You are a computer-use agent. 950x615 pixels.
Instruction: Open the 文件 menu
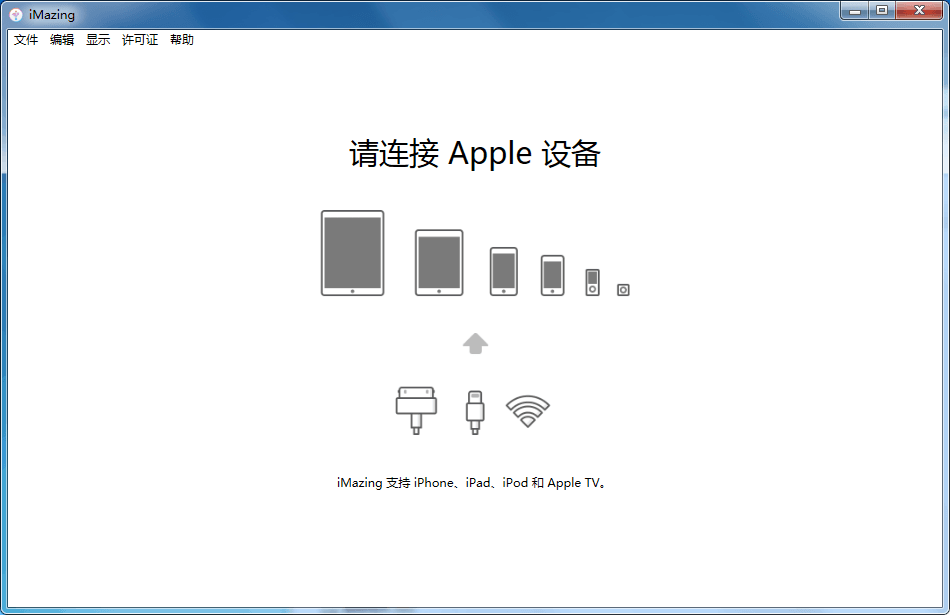(x=25, y=40)
